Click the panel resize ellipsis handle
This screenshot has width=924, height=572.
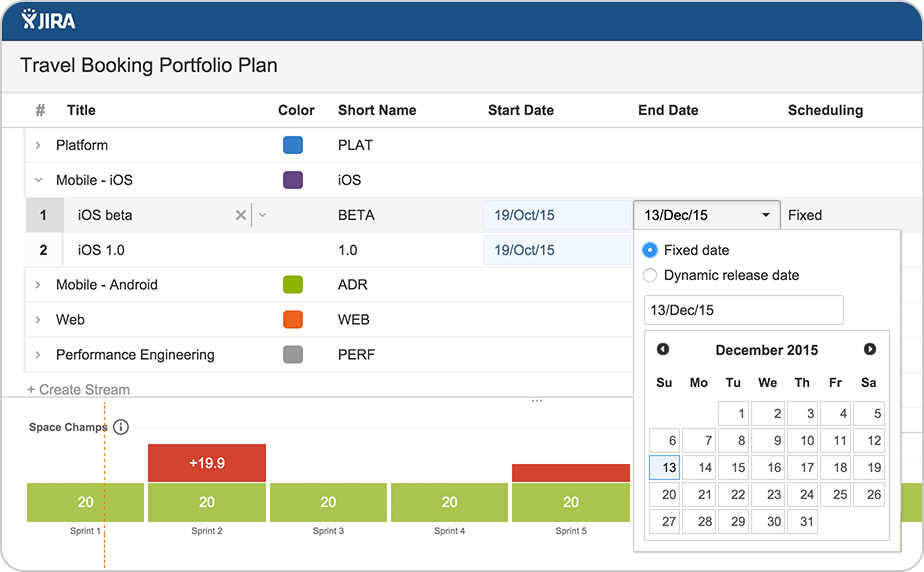click(537, 401)
